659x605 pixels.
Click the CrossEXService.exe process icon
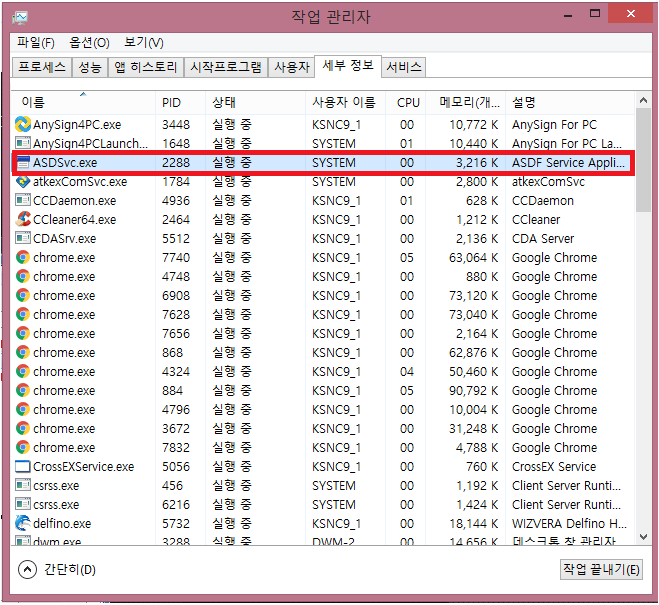tap(23, 466)
